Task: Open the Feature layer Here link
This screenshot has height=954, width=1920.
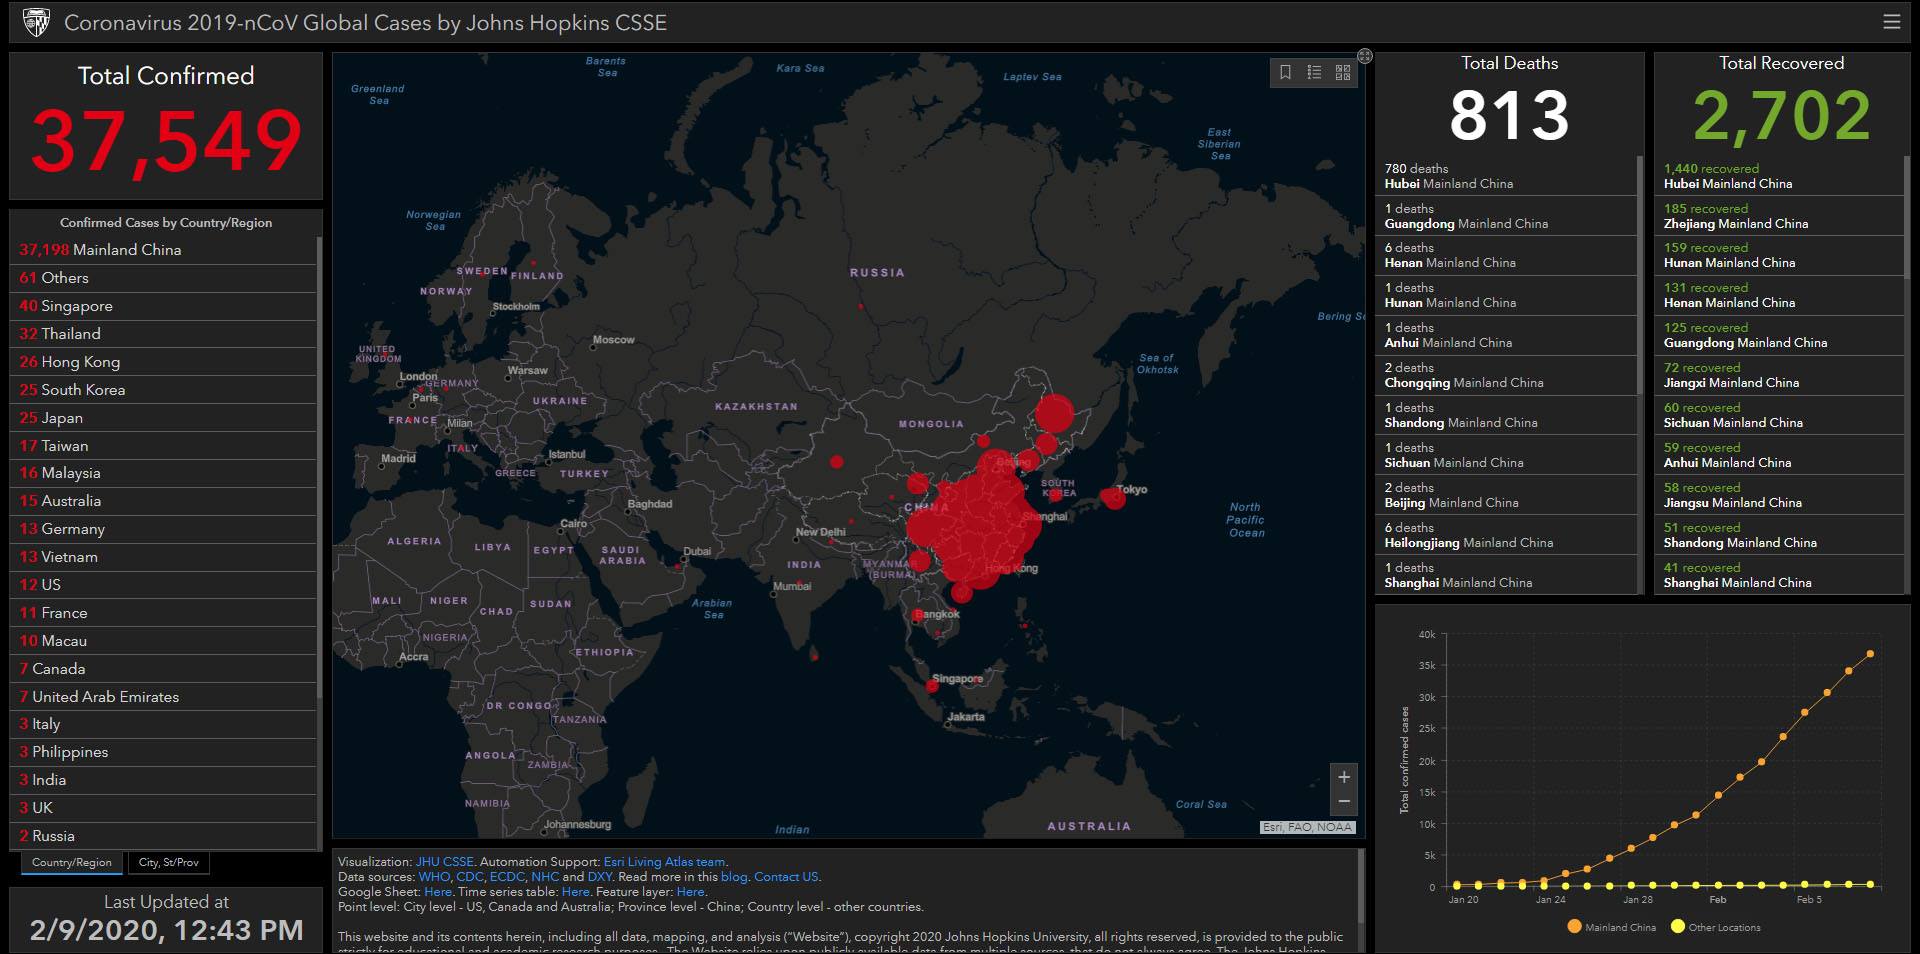Action: [690, 892]
